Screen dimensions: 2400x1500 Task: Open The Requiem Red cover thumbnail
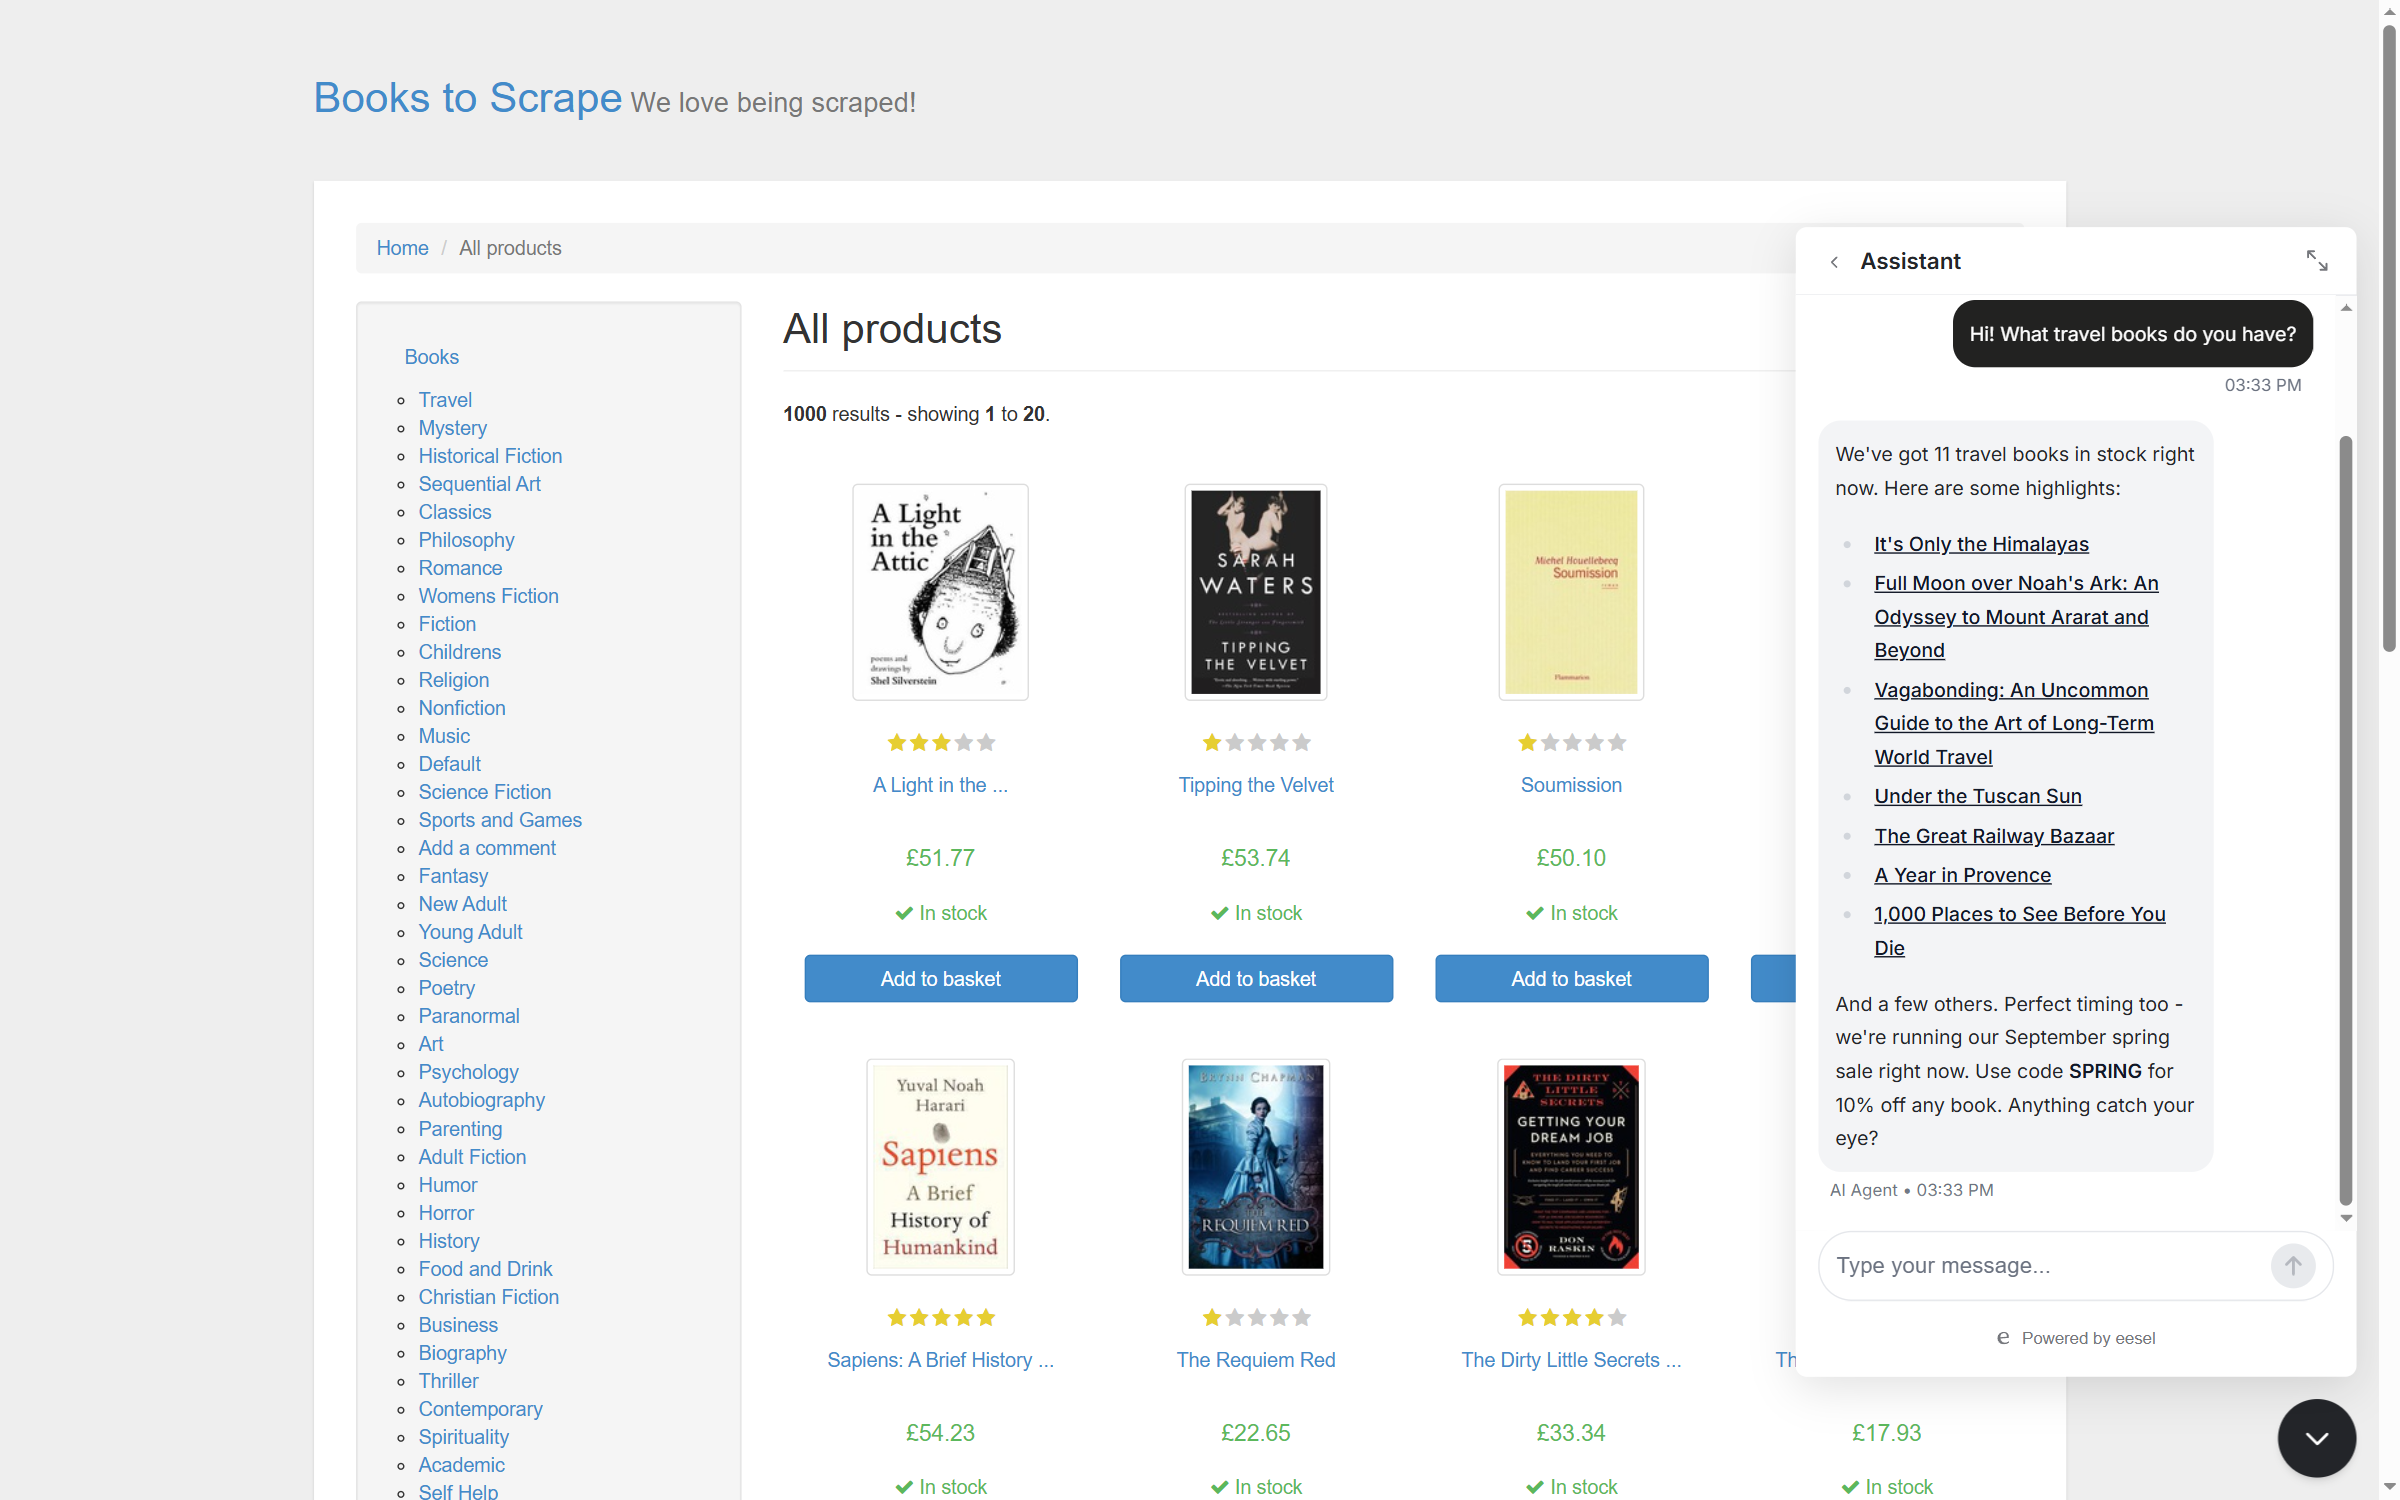coord(1255,1167)
